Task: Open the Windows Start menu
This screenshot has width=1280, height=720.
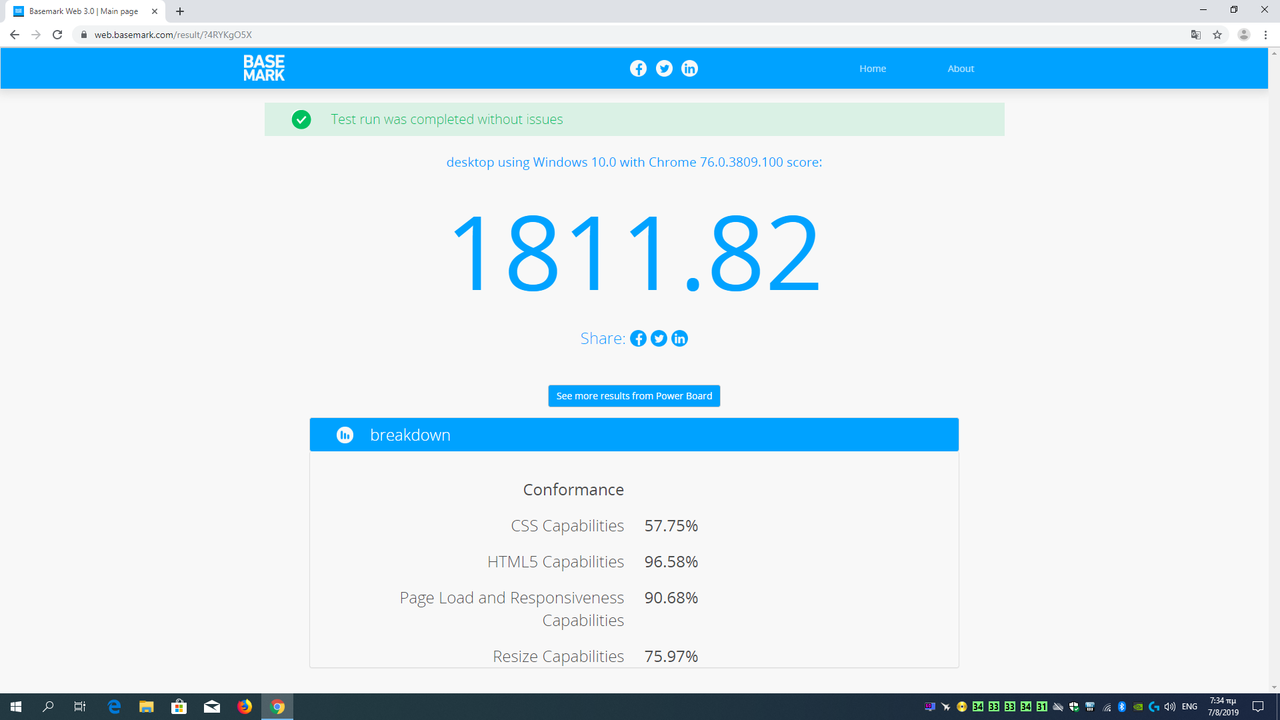Action: click(16, 707)
